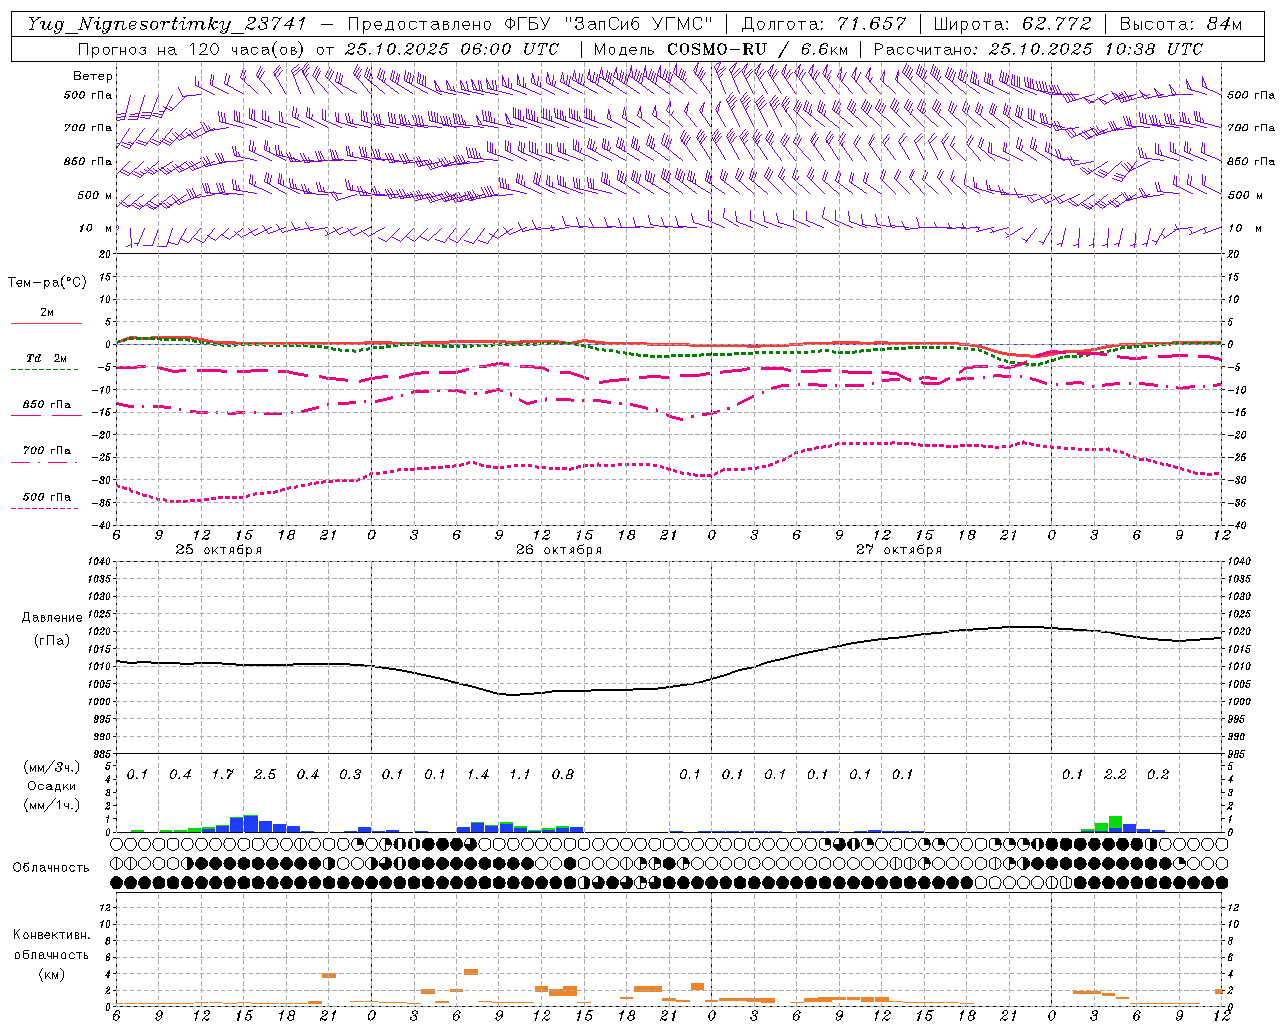Click the 27 октября date label
Image resolution: width=1280 pixels, height=1024 pixels.
[899, 549]
